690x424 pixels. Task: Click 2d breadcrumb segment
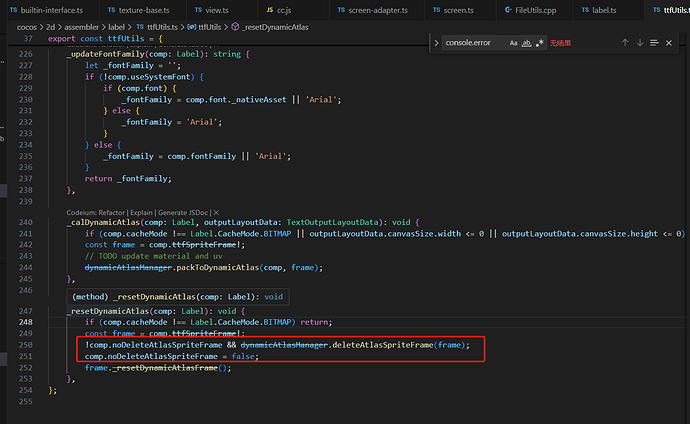51,27
